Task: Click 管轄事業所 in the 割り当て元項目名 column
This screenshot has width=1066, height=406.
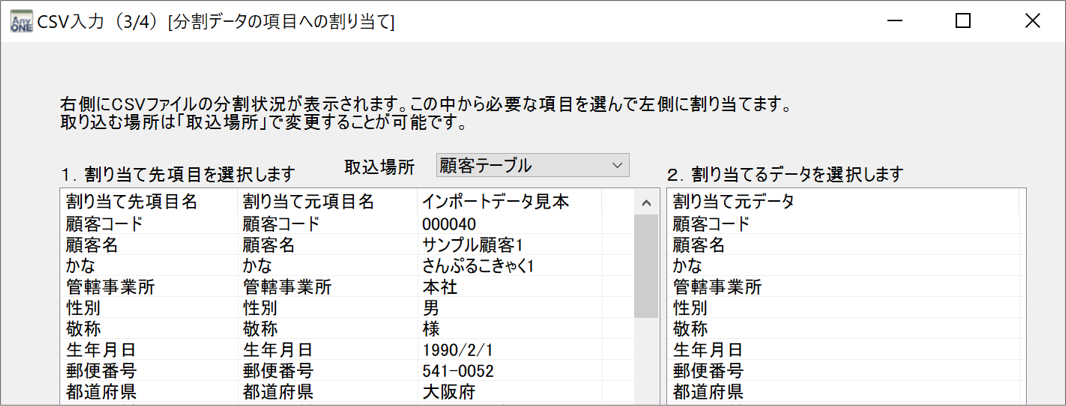Action: pos(287,287)
